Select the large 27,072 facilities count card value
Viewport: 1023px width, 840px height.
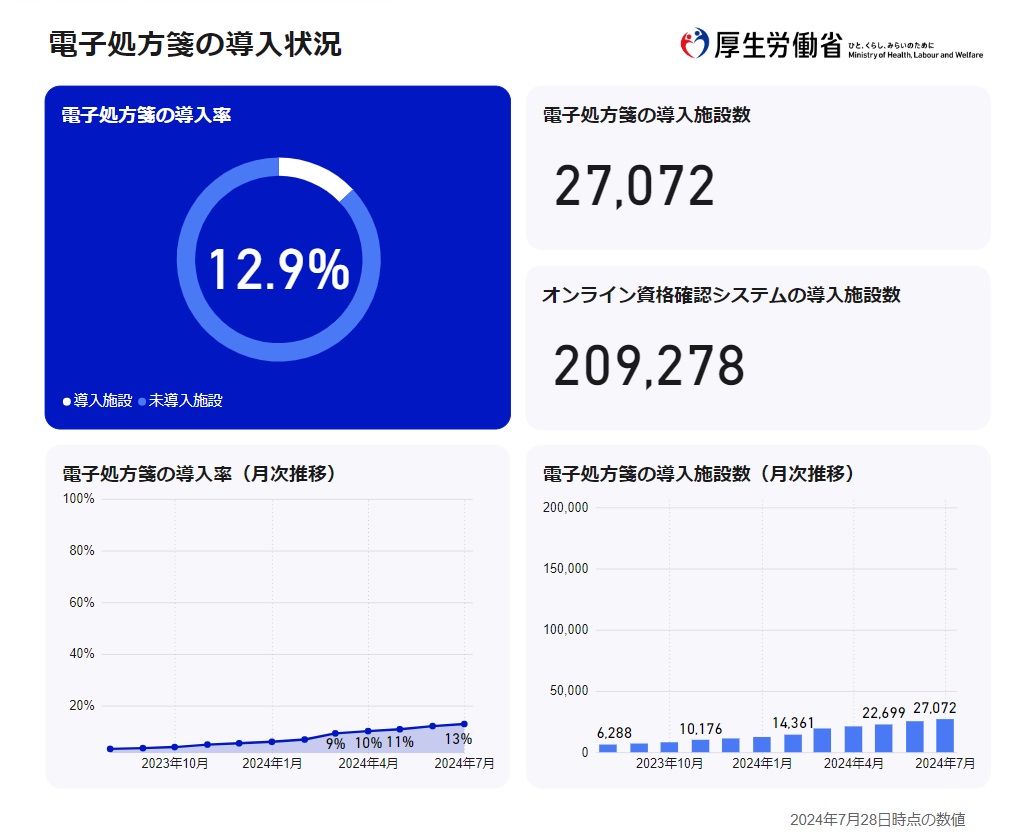coord(634,187)
